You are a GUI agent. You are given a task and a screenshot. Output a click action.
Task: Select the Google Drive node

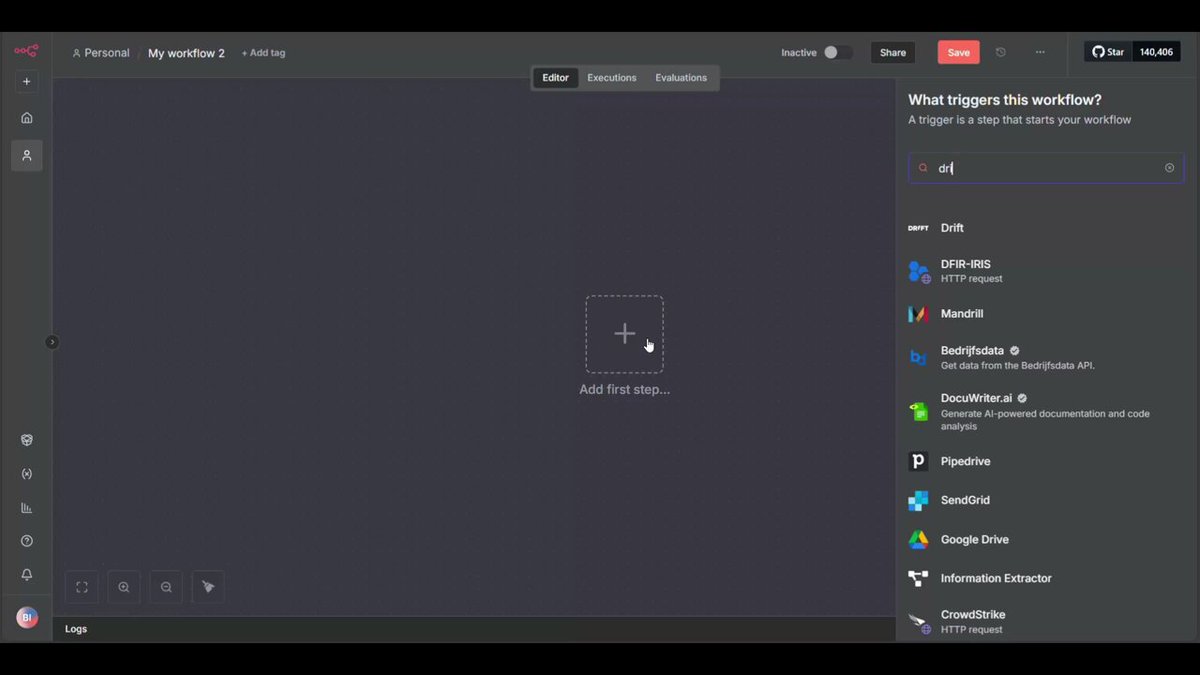[x=1046, y=539]
